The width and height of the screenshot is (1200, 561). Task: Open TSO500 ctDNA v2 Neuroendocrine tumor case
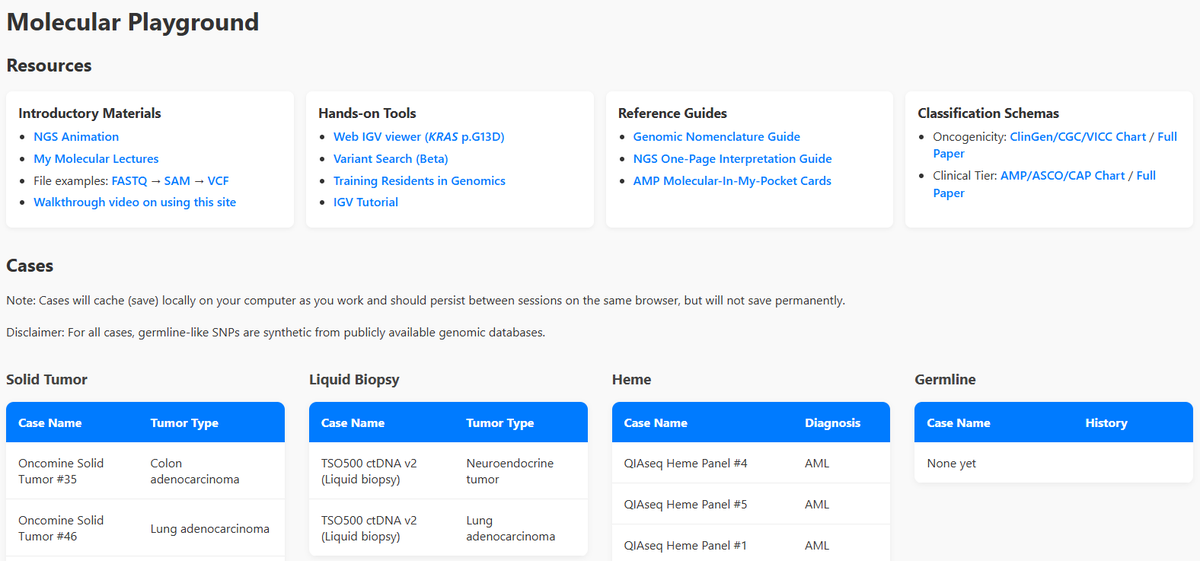pos(369,471)
